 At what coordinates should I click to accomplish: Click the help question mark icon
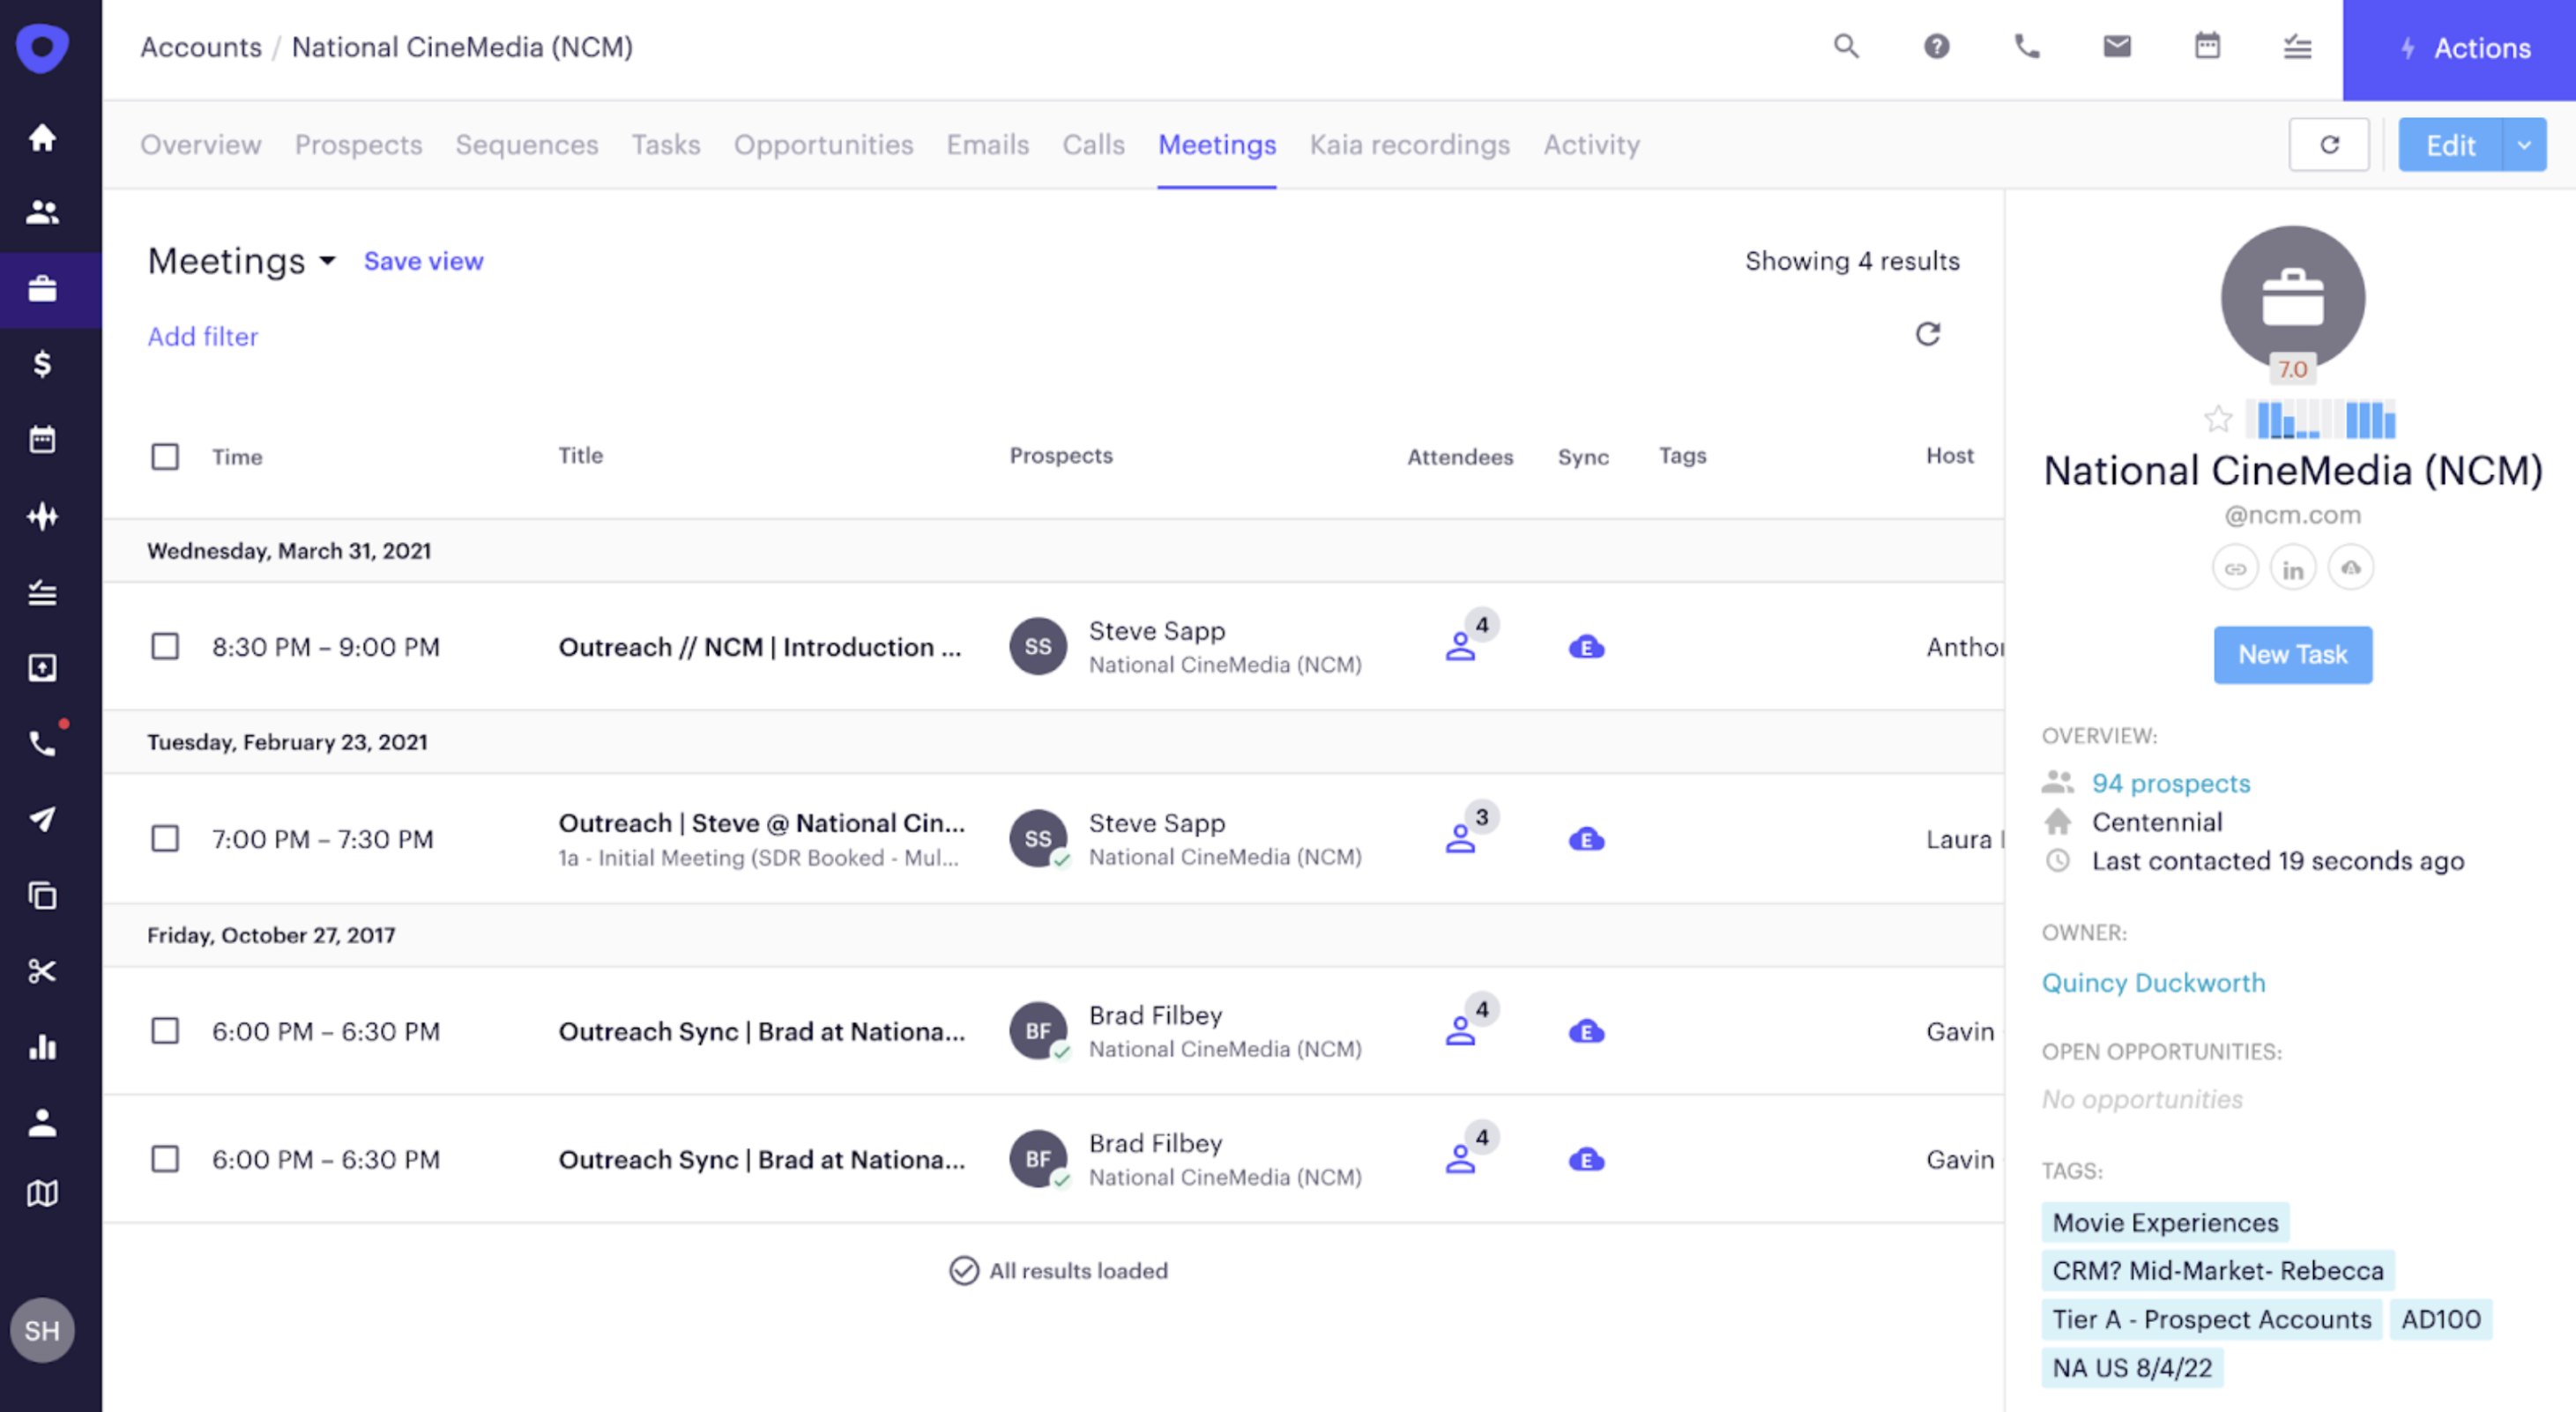[x=1936, y=47]
